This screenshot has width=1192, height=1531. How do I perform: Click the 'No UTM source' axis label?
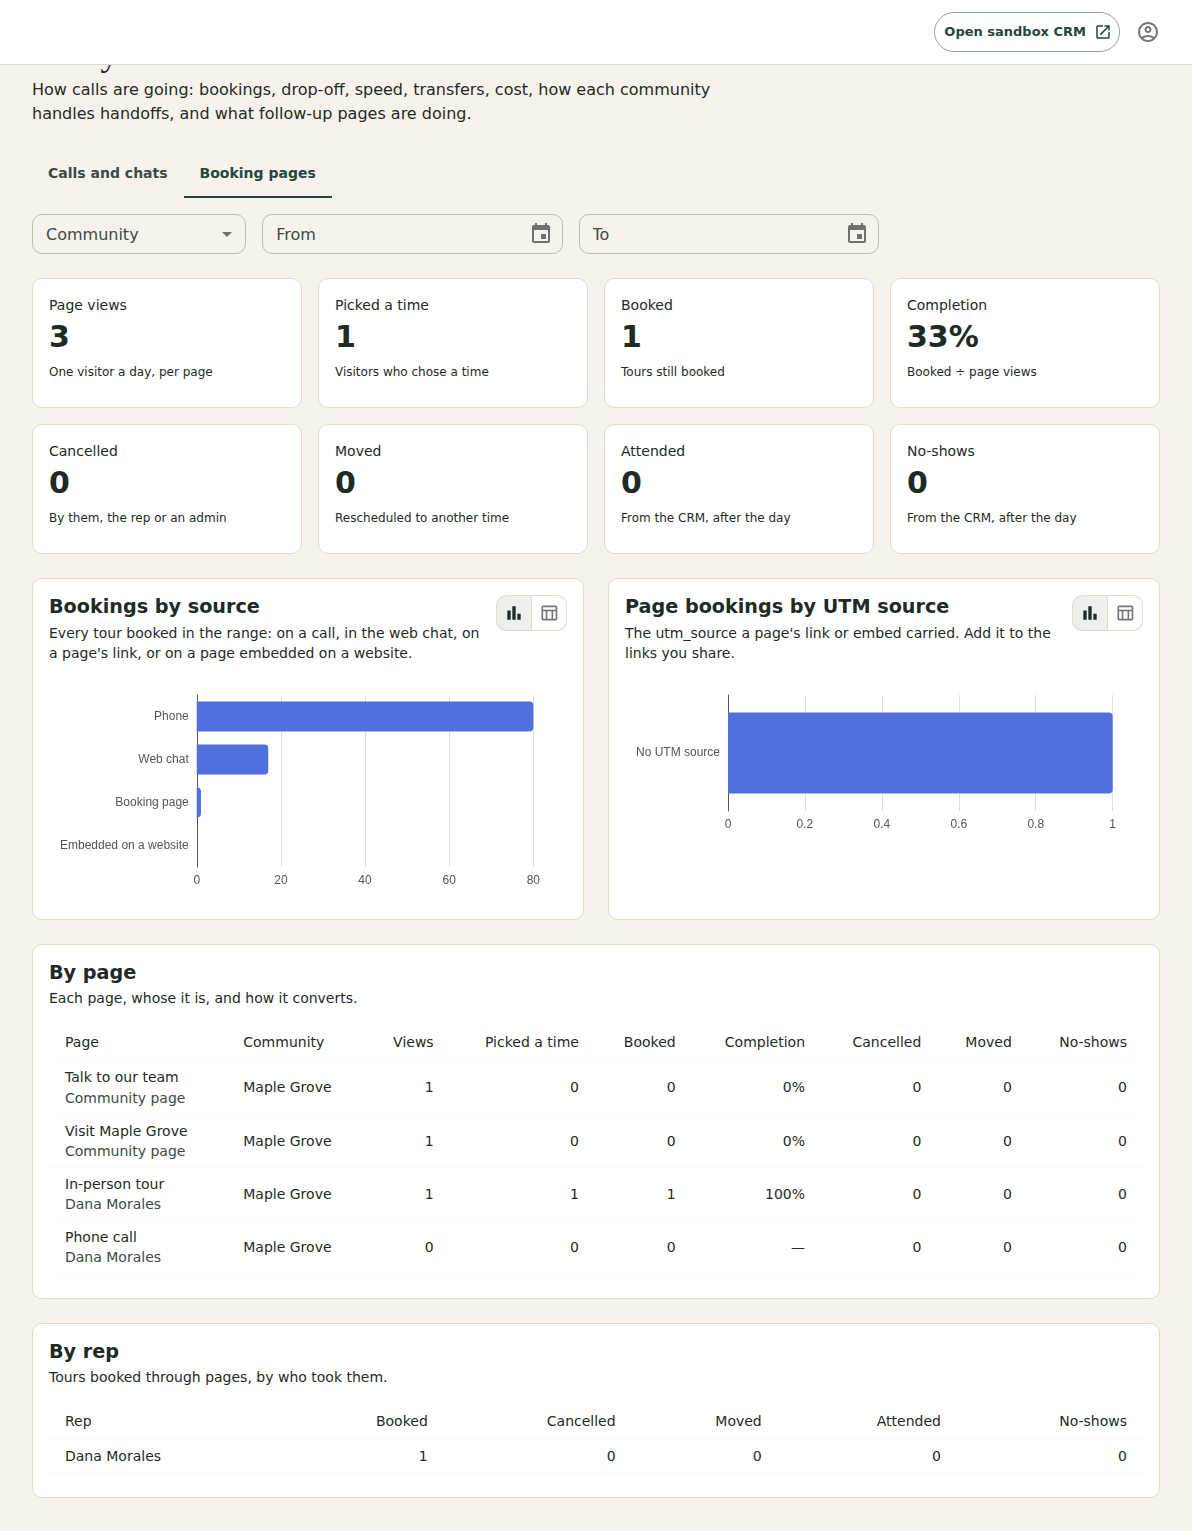coord(678,752)
